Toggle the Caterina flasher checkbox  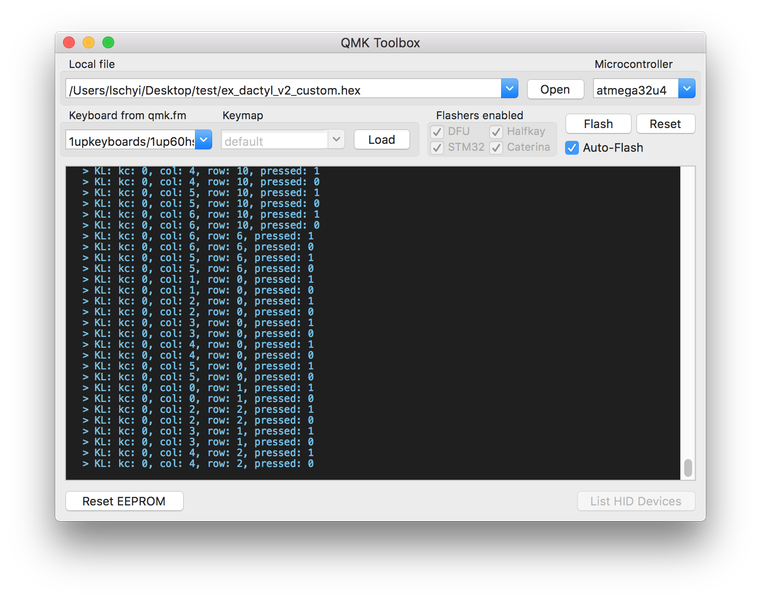coord(496,147)
